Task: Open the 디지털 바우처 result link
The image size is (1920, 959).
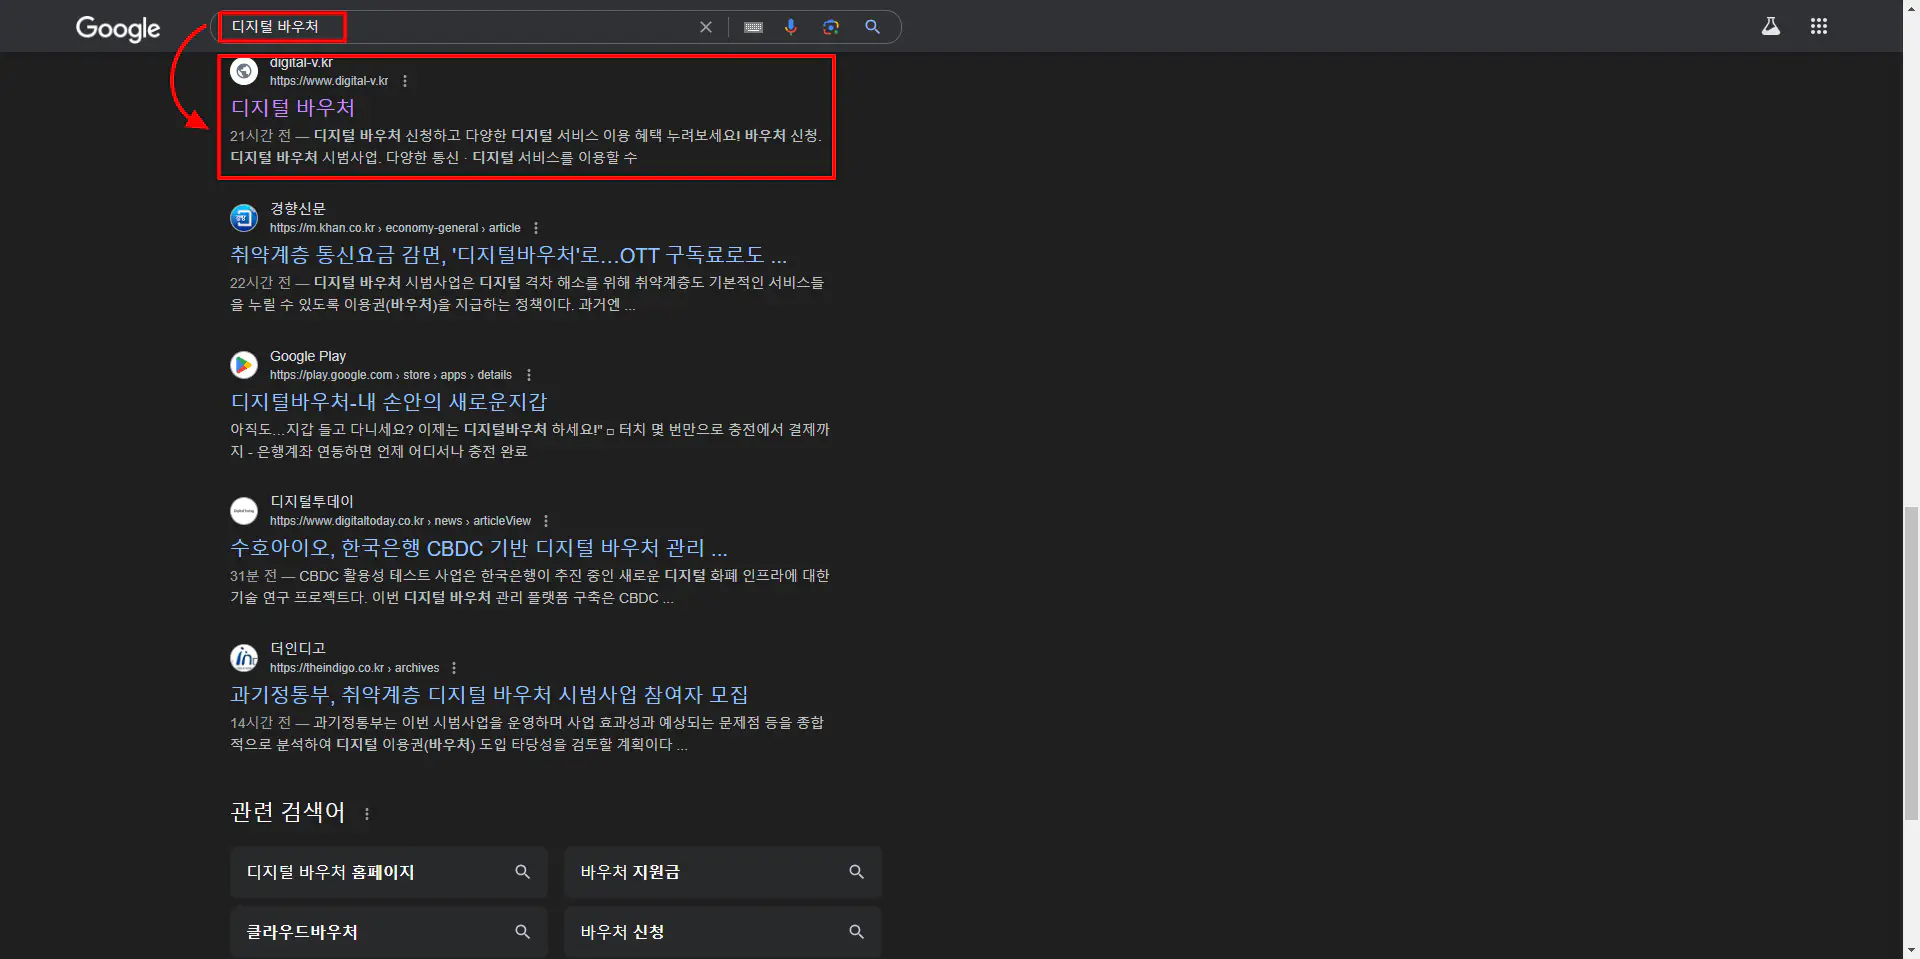Action: [x=293, y=107]
